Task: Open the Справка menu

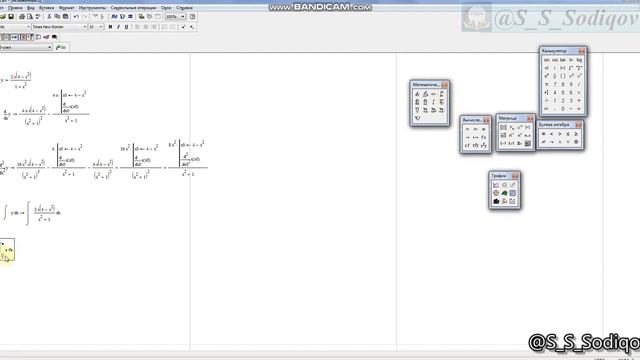Action: [x=184, y=8]
